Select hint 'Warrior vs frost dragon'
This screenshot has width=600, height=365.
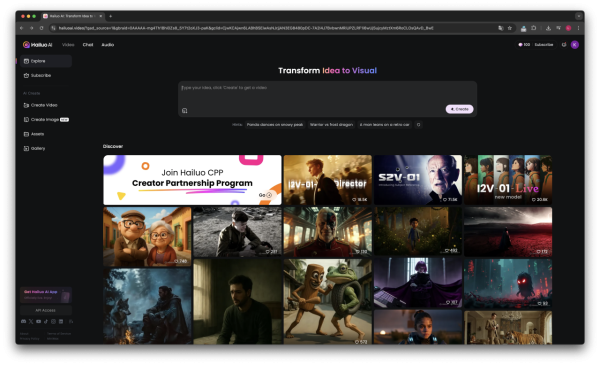point(331,125)
